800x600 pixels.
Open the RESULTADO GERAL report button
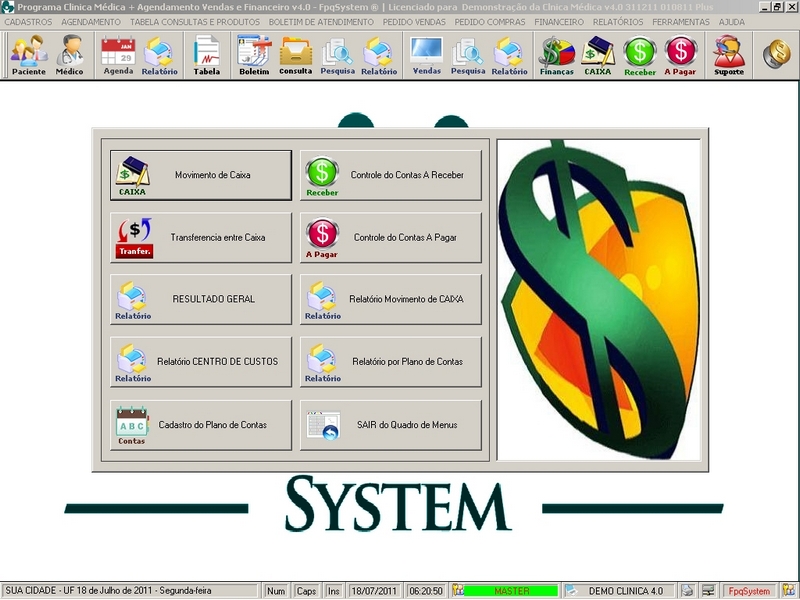click(x=201, y=299)
